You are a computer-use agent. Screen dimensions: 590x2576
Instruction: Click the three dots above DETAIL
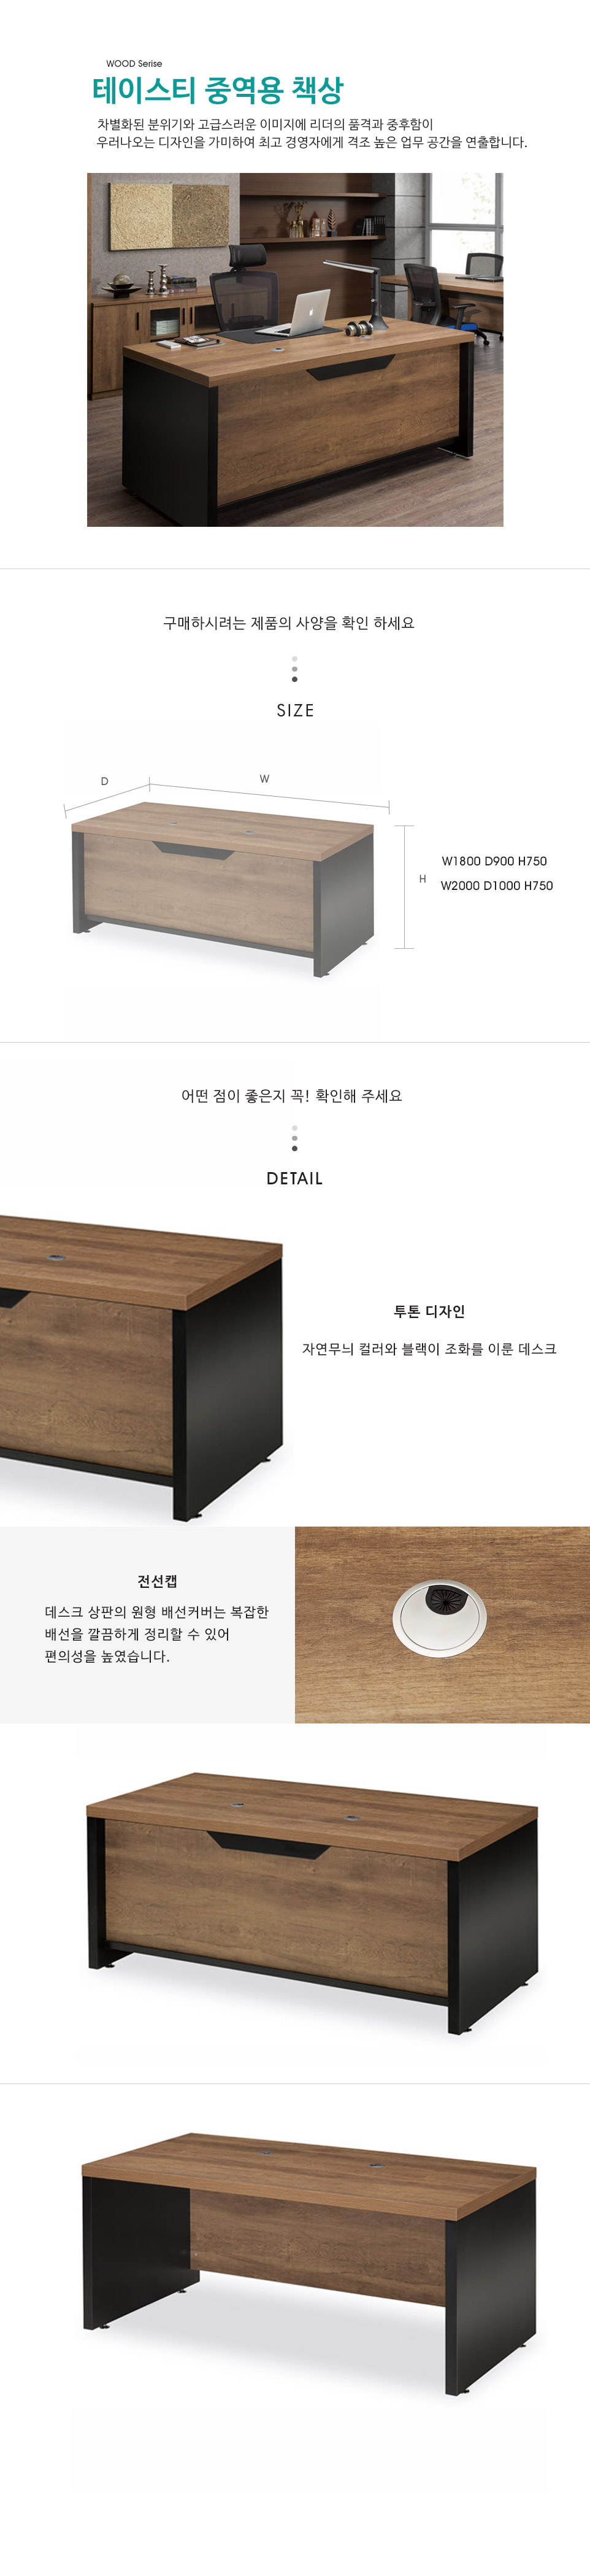(x=294, y=1138)
